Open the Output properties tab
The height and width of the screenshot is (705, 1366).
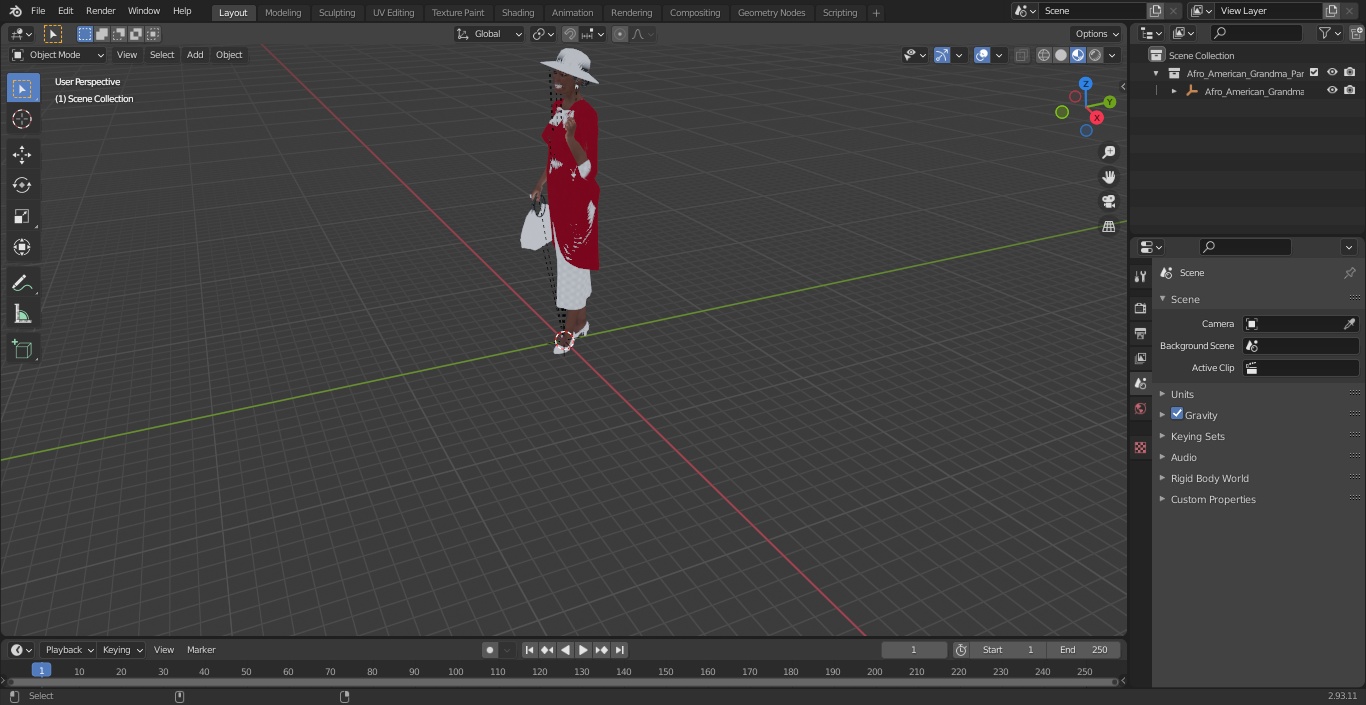1140,333
